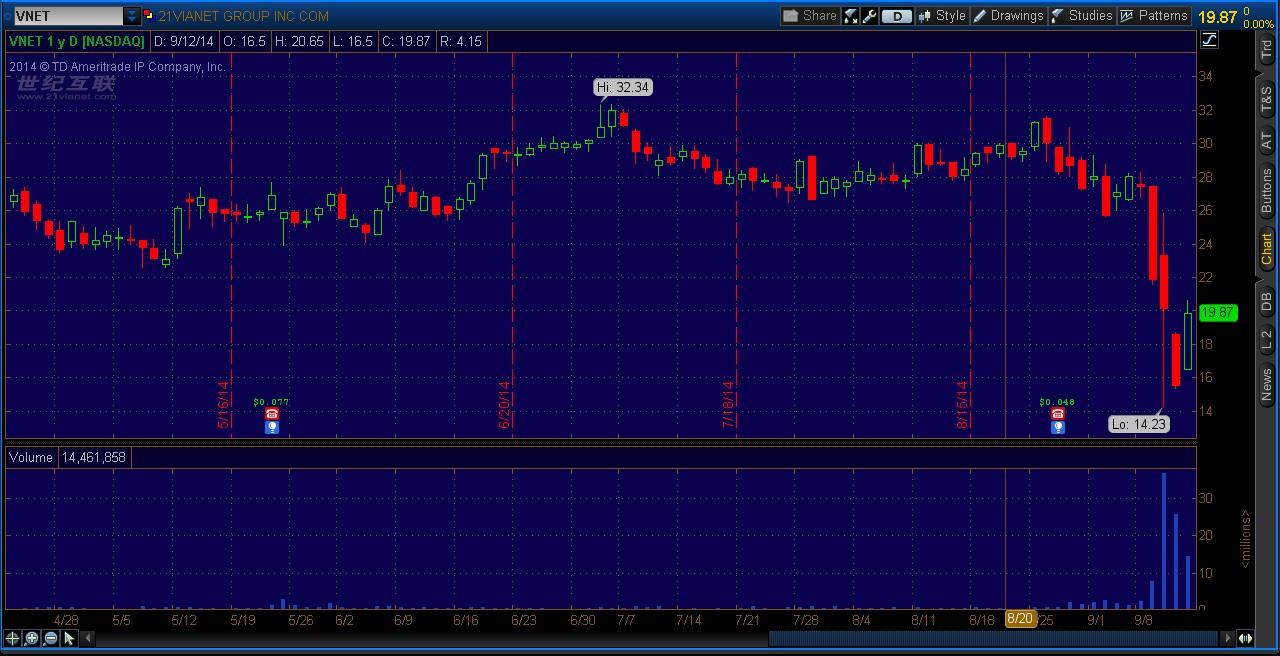The image size is (1280, 656).
Task: Switch to the T&S sidebar tab
Action: pos(1266,98)
